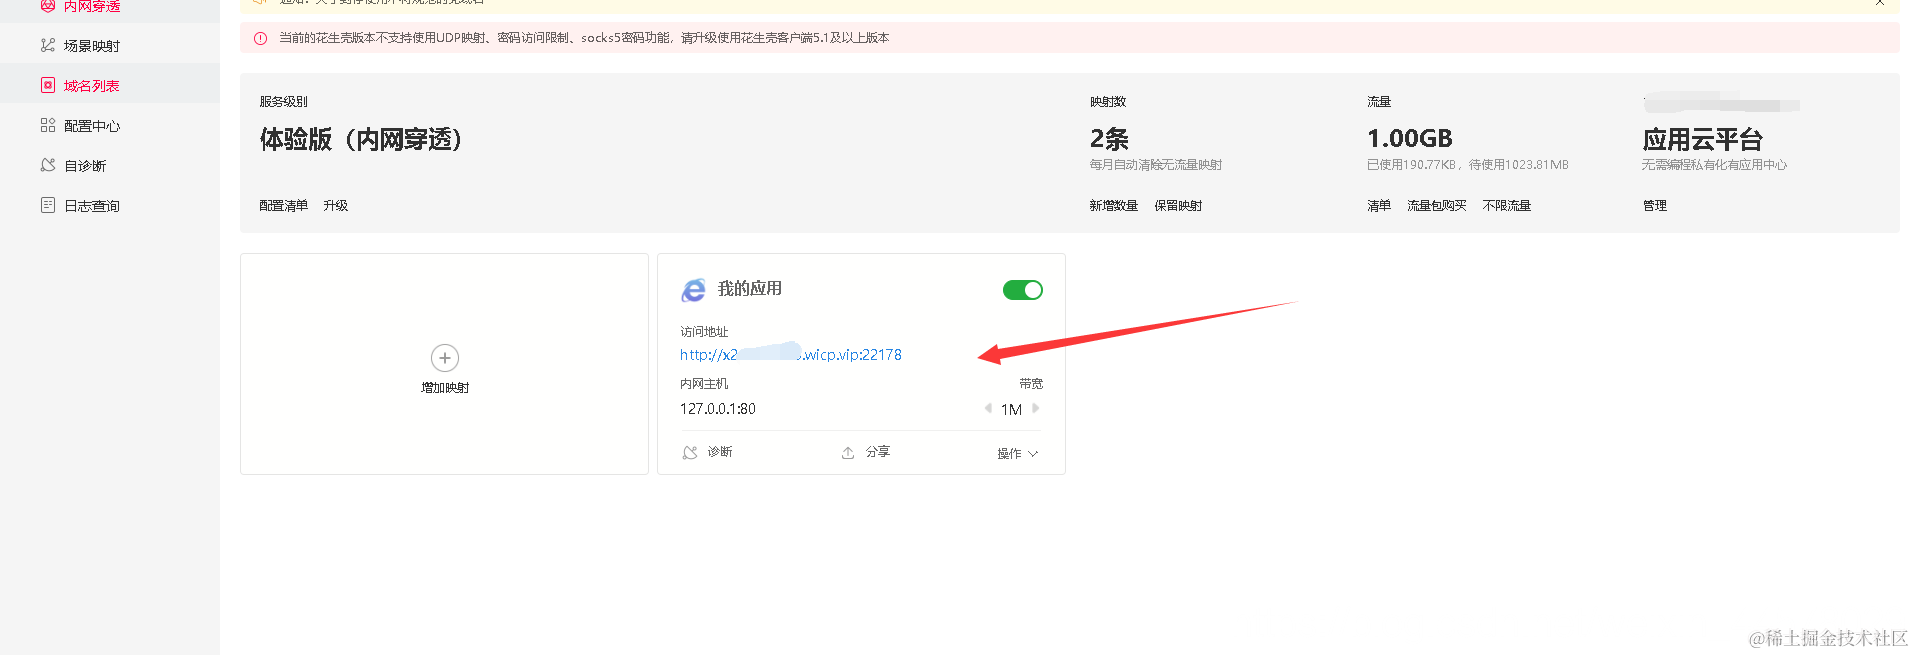Click 管理 under 应用云平台
The image size is (1915, 655).
(x=1655, y=206)
